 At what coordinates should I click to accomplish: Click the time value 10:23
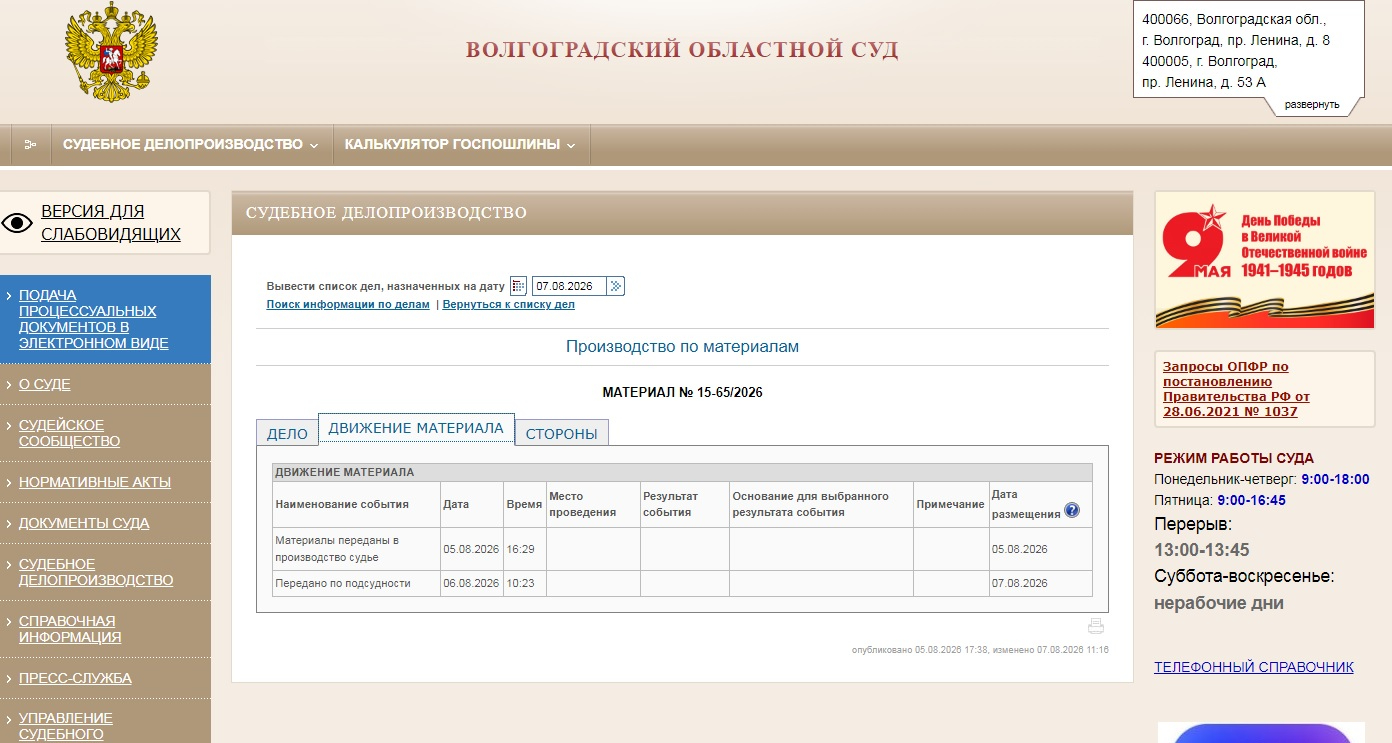click(521, 583)
